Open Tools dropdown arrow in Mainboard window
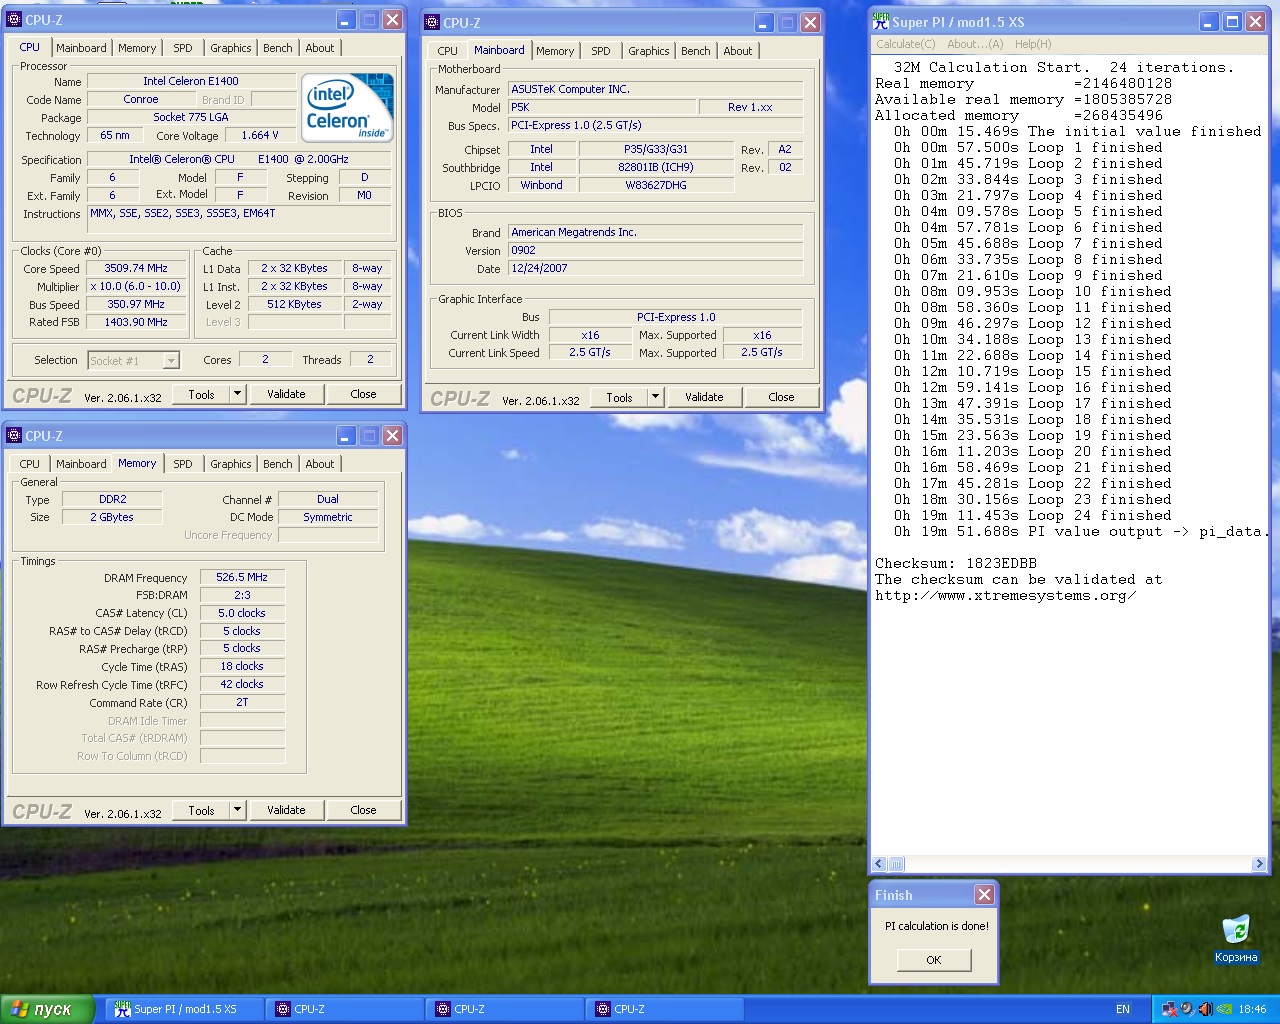 pyautogui.click(x=655, y=397)
